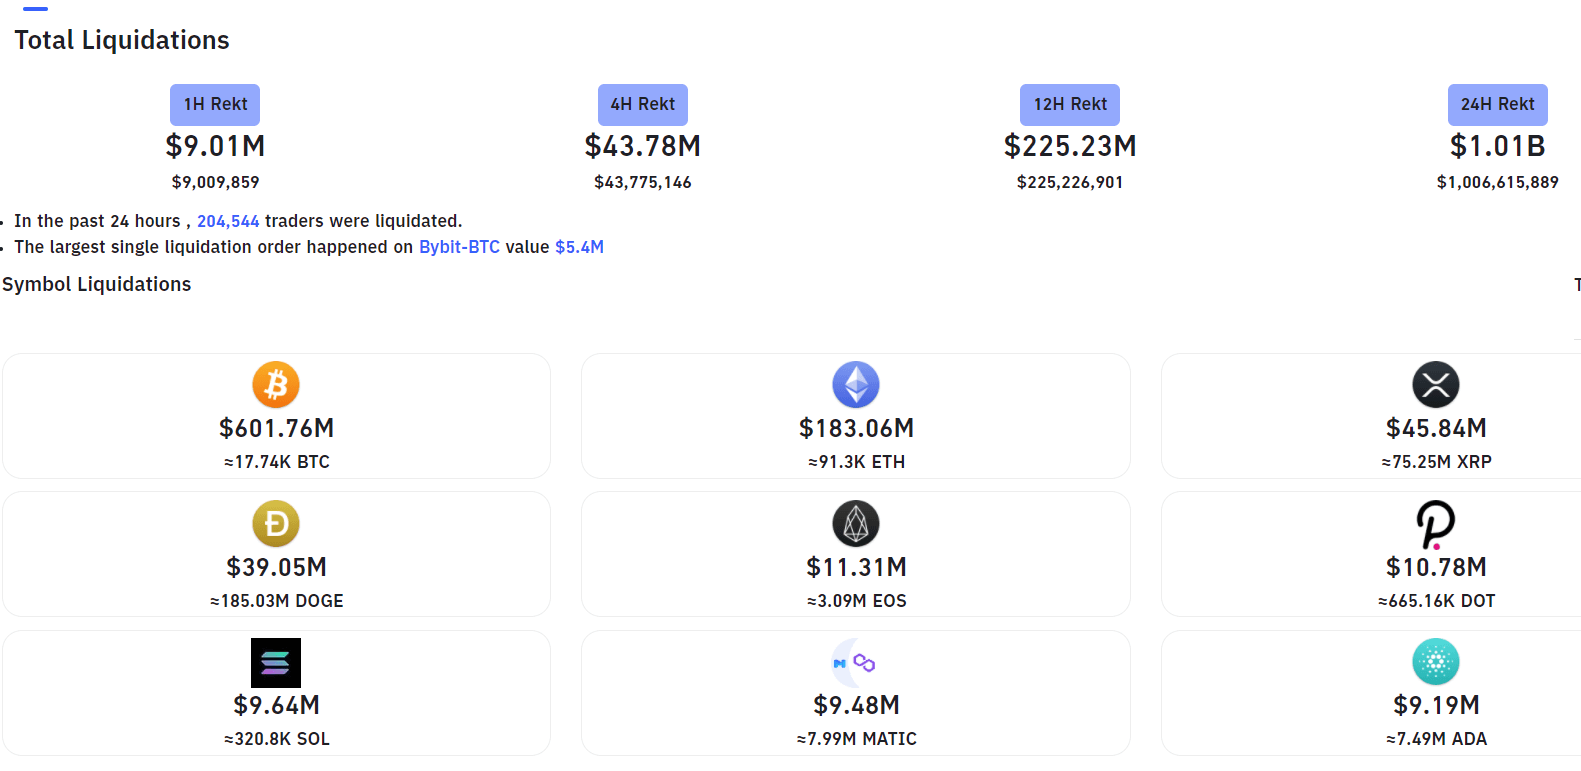Screen dimensions: 1581x771
Task: Open the $601.76M BTC liquidation card
Action: pos(276,416)
